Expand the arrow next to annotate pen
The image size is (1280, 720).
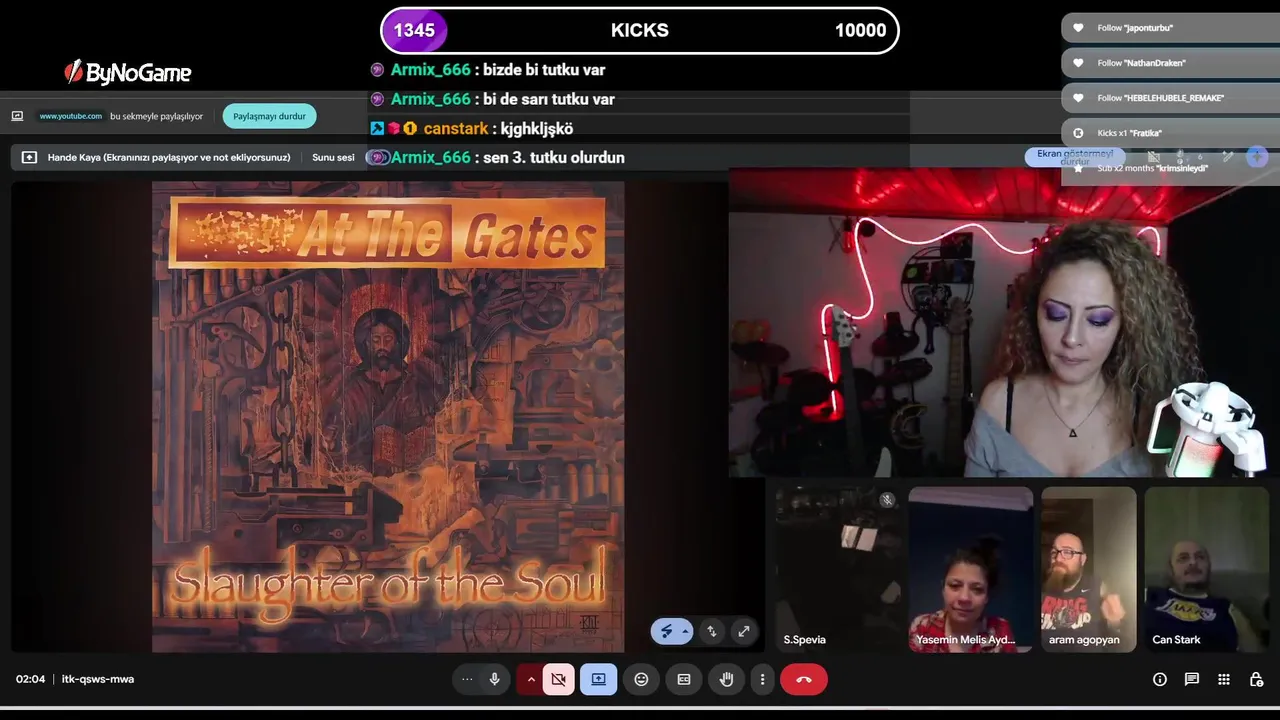point(685,631)
